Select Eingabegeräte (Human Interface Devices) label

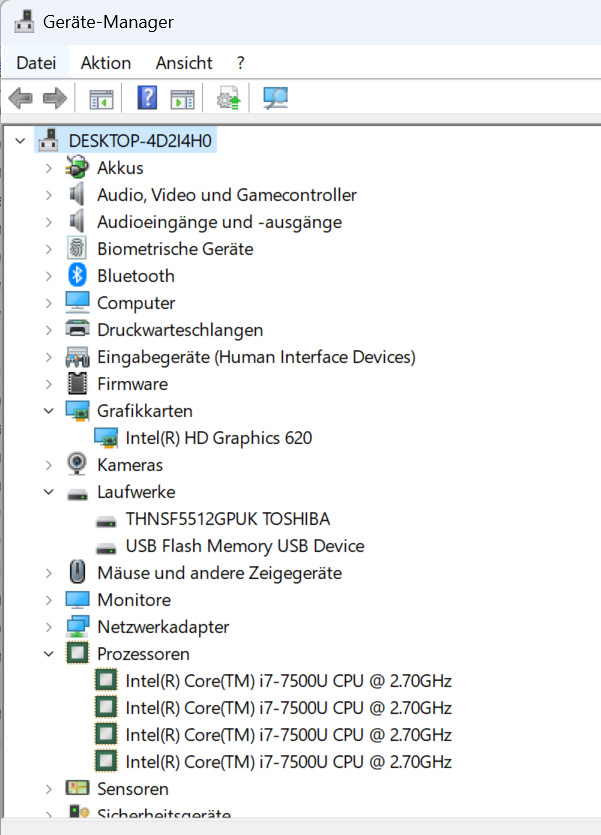pyautogui.click(x=256, y=357)
